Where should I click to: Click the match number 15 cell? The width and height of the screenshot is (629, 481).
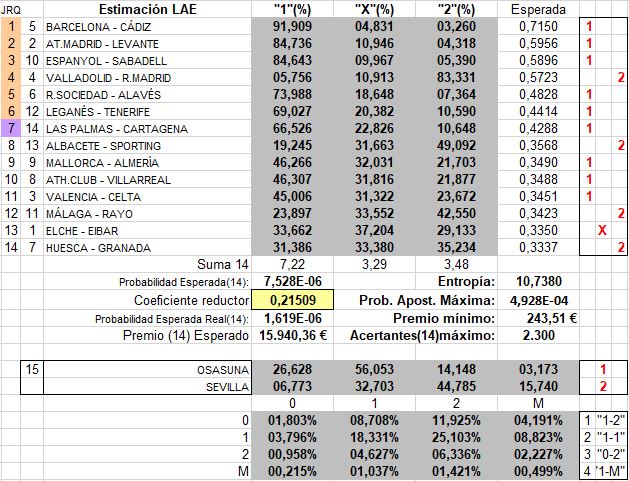32,369
